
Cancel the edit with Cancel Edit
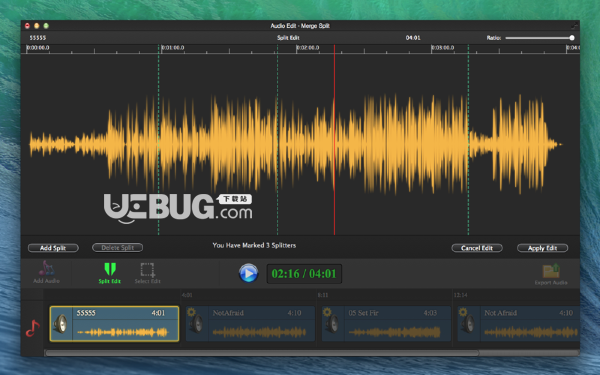[x=477, y=248]
